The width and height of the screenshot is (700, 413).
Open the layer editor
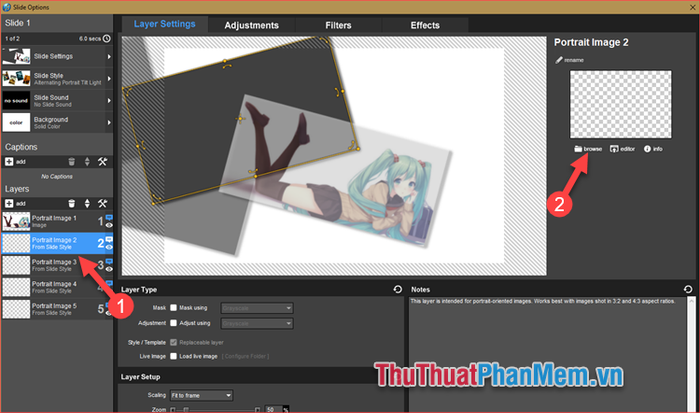point(622,149)
